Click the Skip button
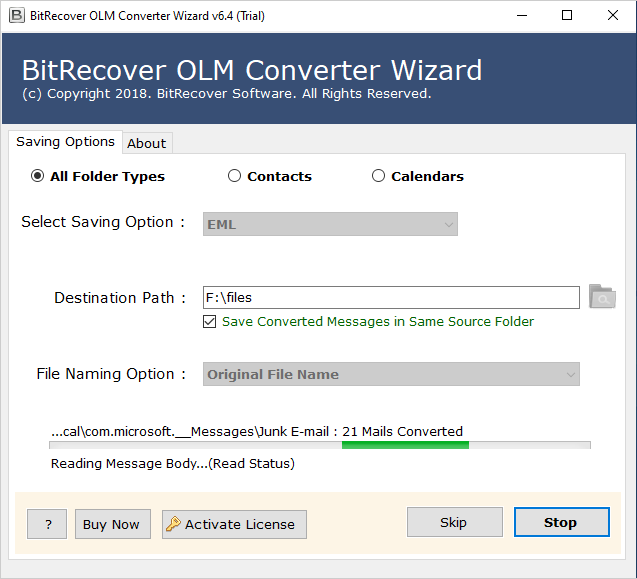Viewport: 637px width, 579px height. [455, 522]
